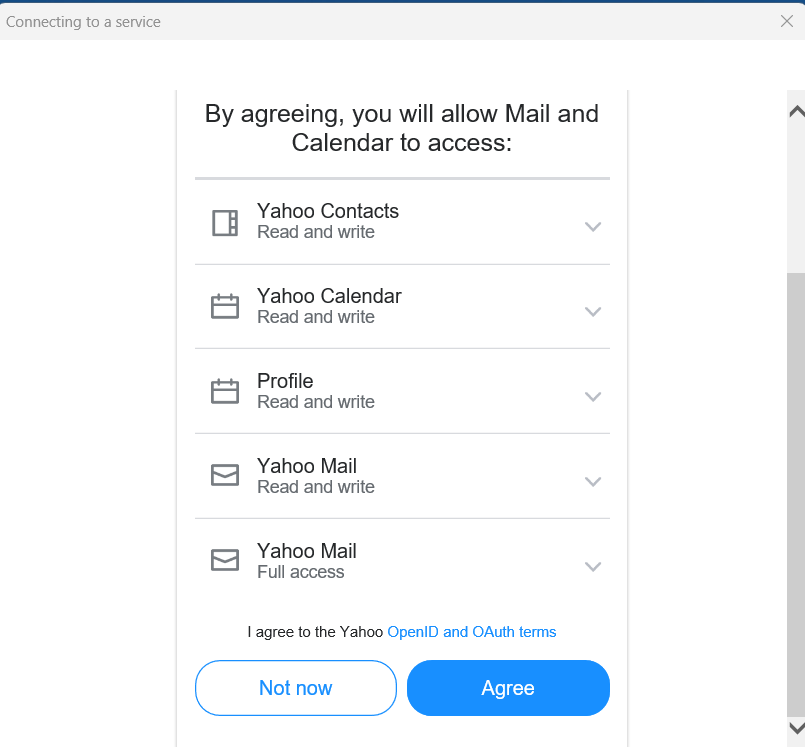This screenshot has height=747, width=805.
Task: Close the Connecting to a service dialog
Action: [x=789, y=20]
